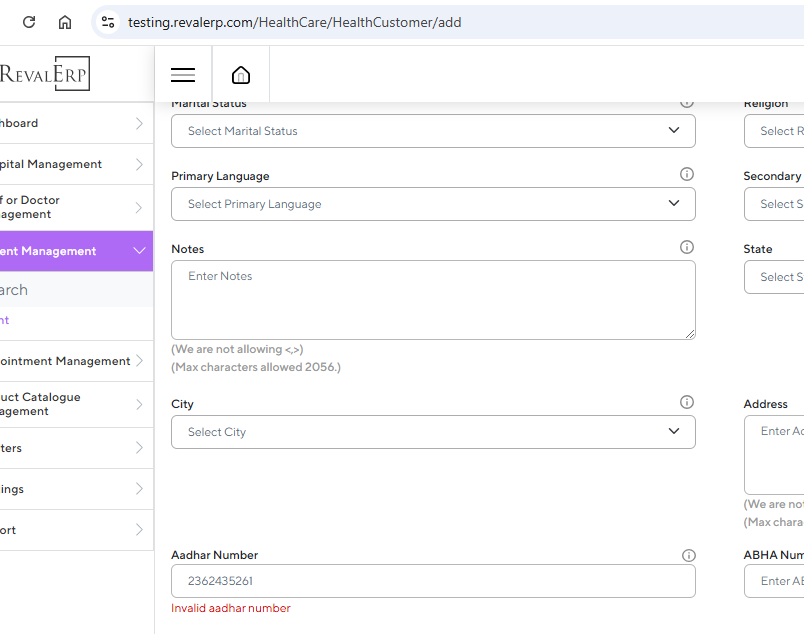Screen dimensions: 804x634
Task: Open the browser home page button
Action: tap(65, 22)
